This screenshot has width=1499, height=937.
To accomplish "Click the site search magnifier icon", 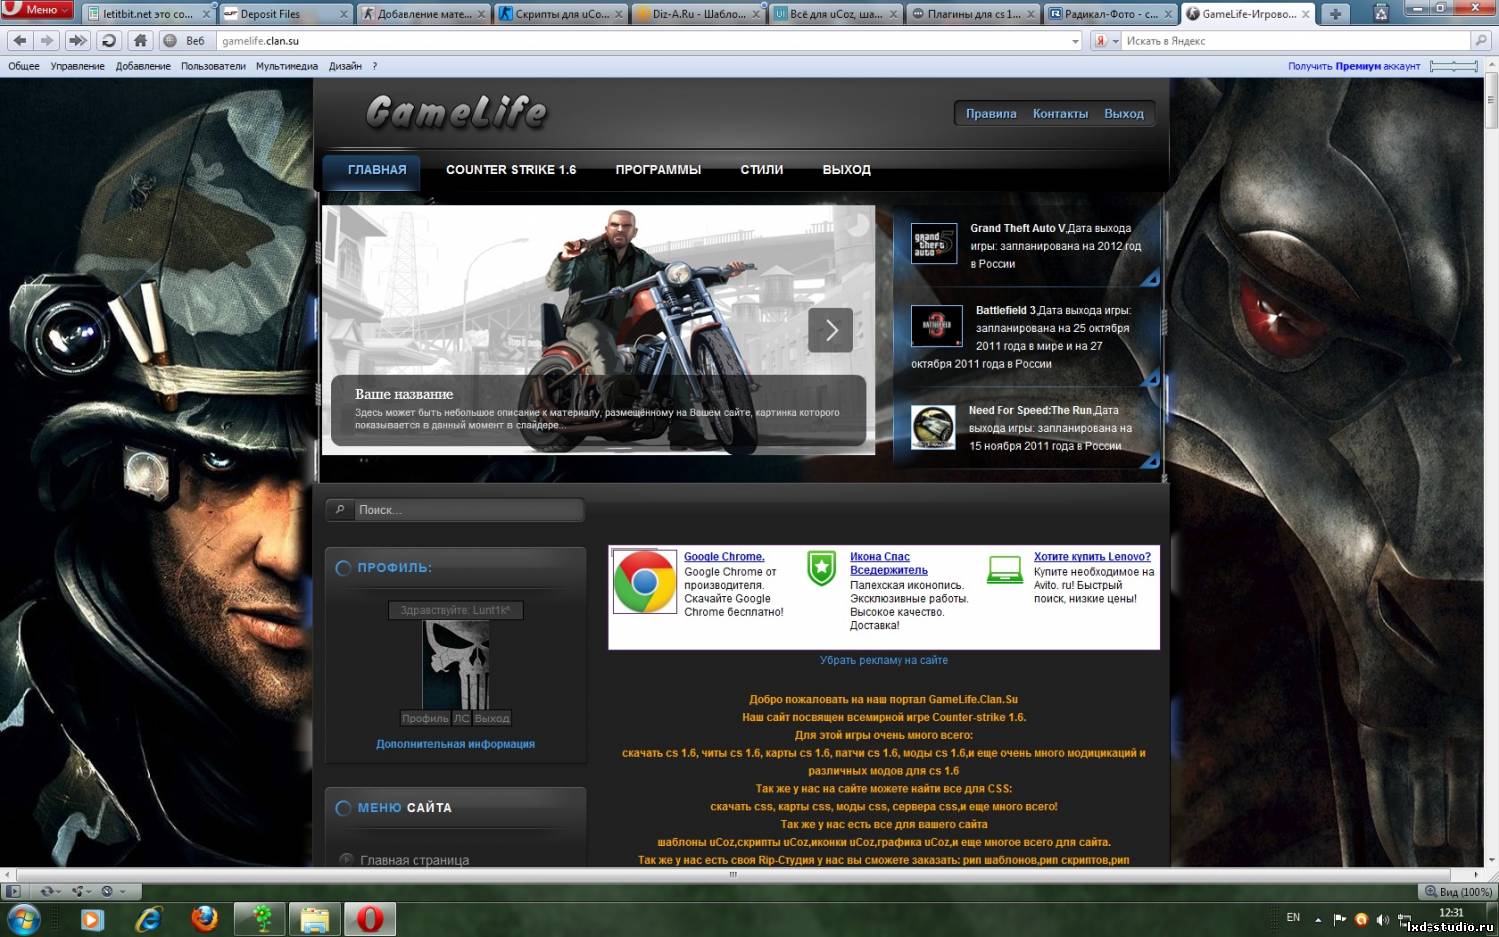I will [x=341, y=510].
